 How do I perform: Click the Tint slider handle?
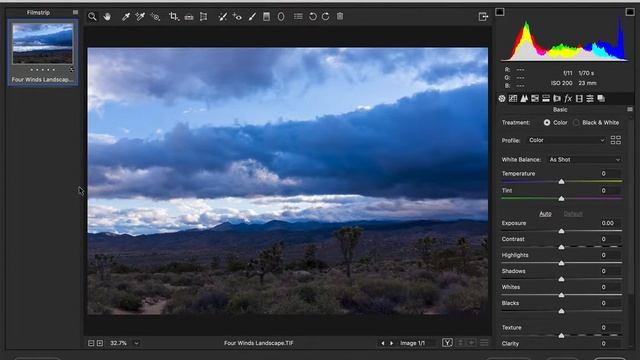coord(561,198)
